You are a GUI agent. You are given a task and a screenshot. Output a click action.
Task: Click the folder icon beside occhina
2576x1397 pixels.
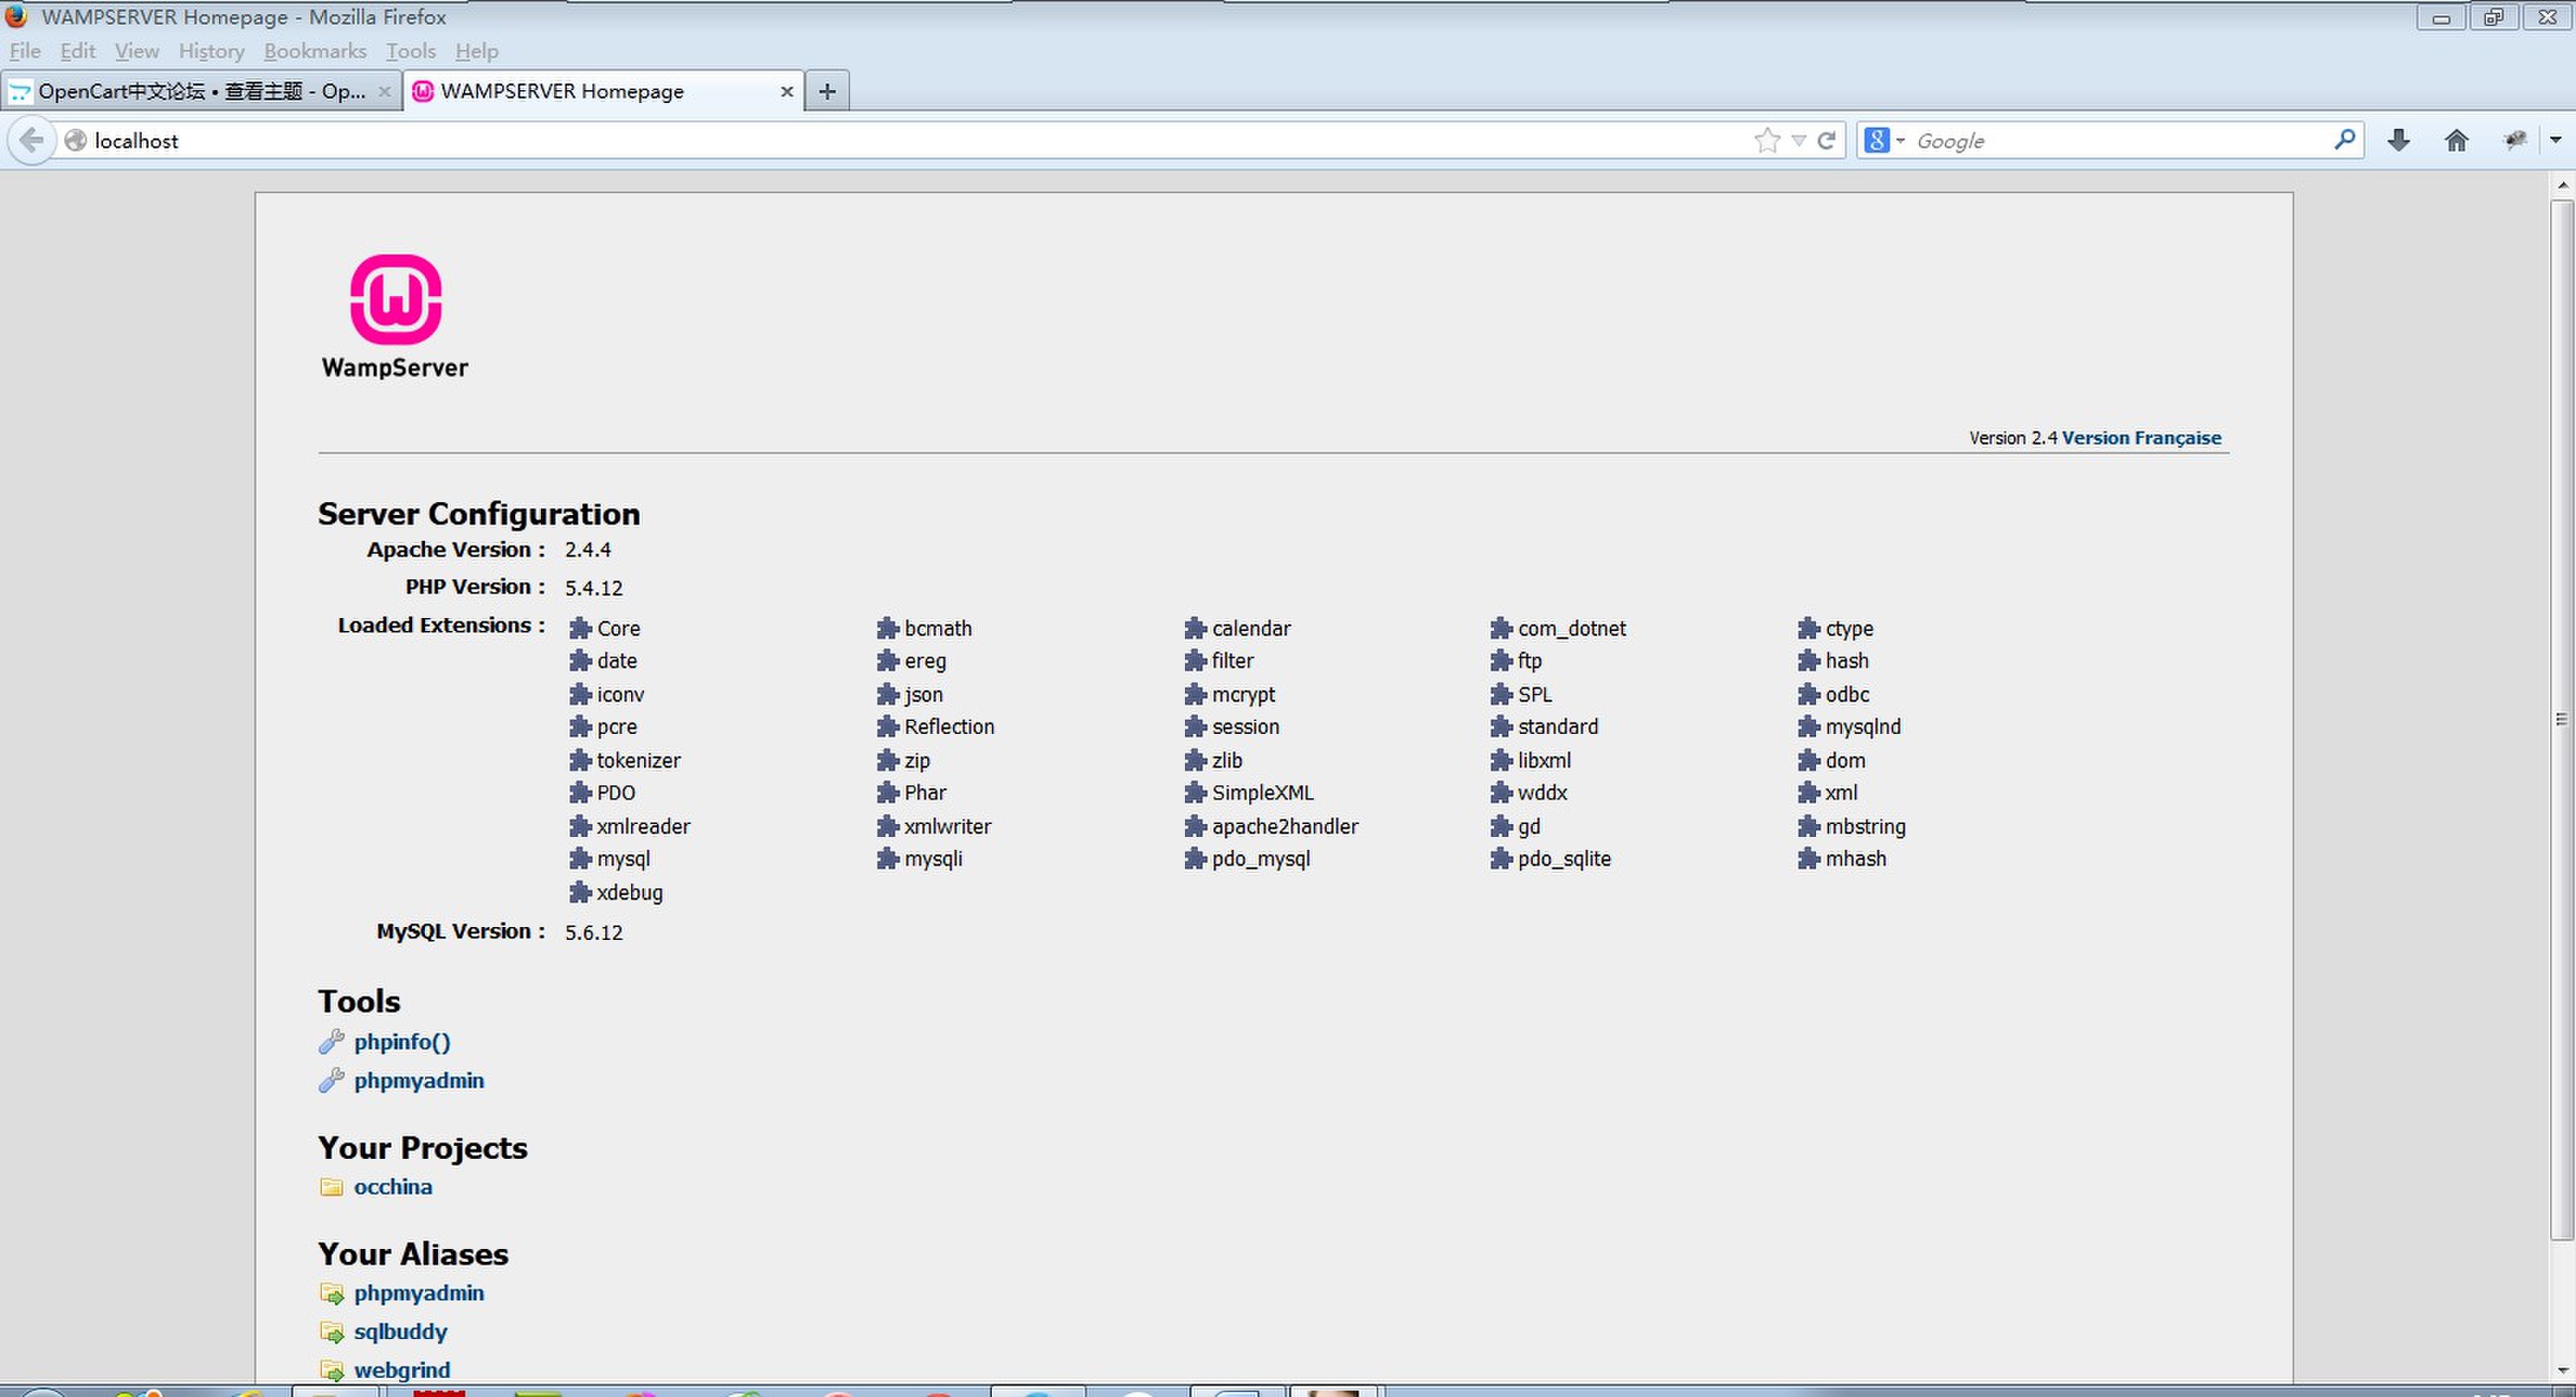click(x=331, y=1187)
